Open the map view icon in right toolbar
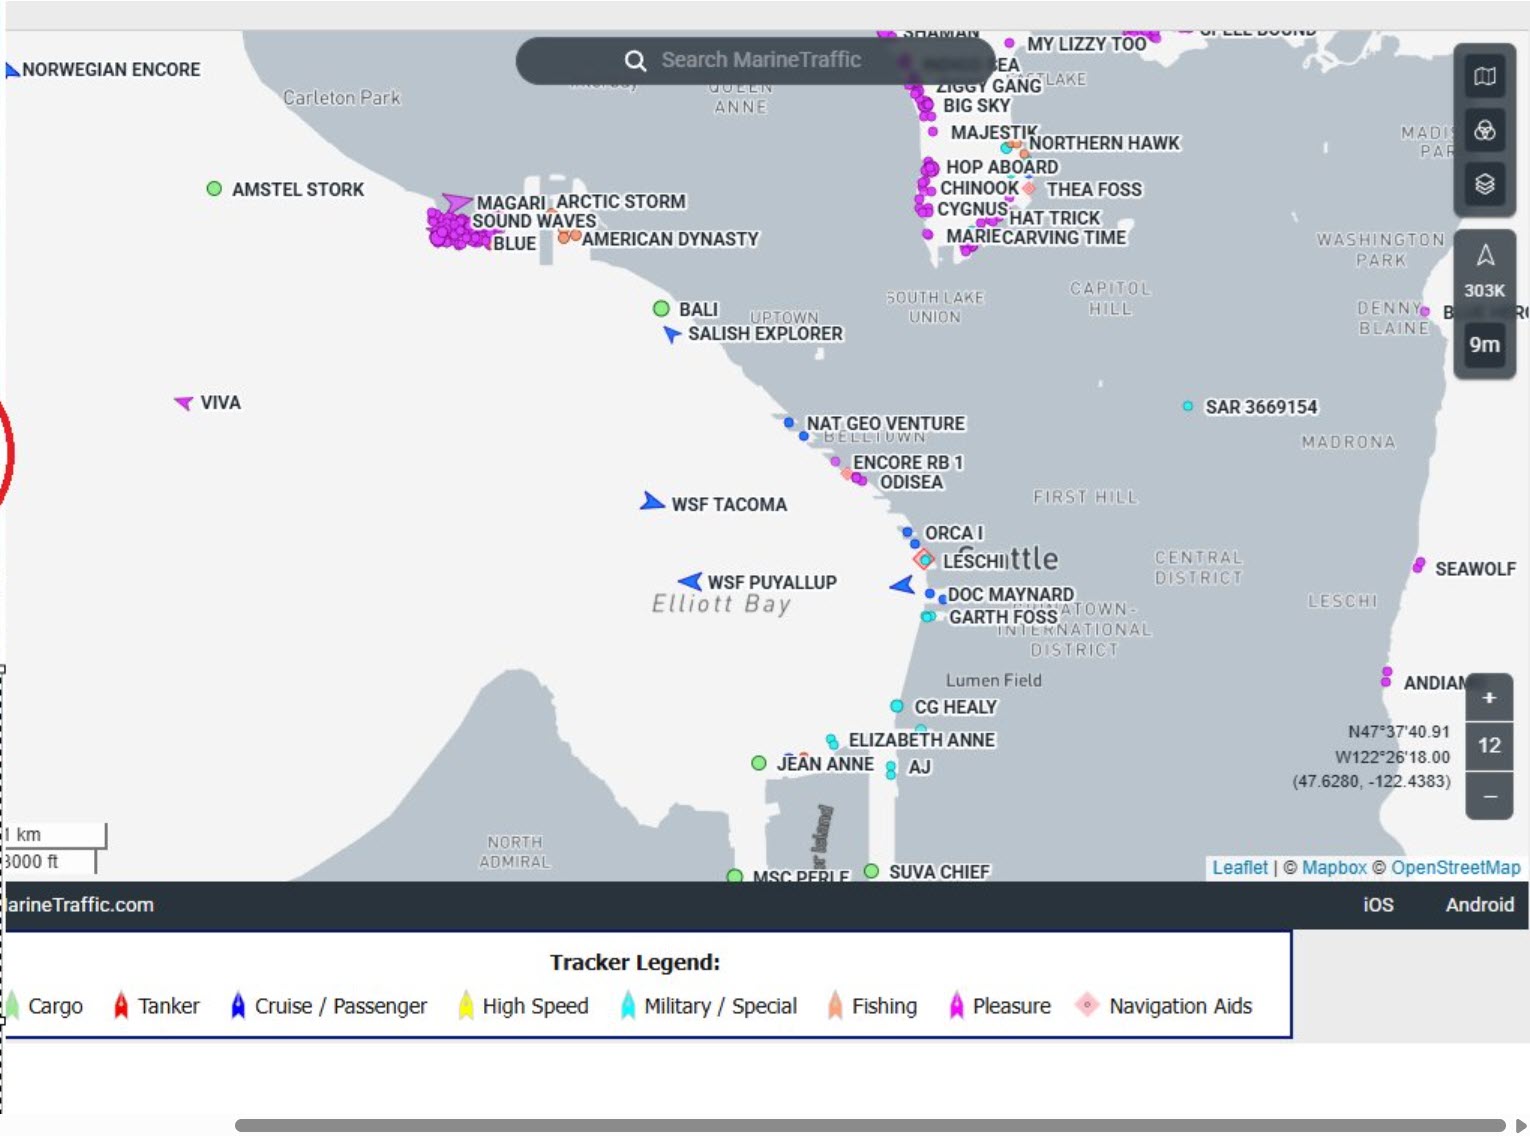The height and width of the screenshot is (1136, 1530). coord(1485,77)
